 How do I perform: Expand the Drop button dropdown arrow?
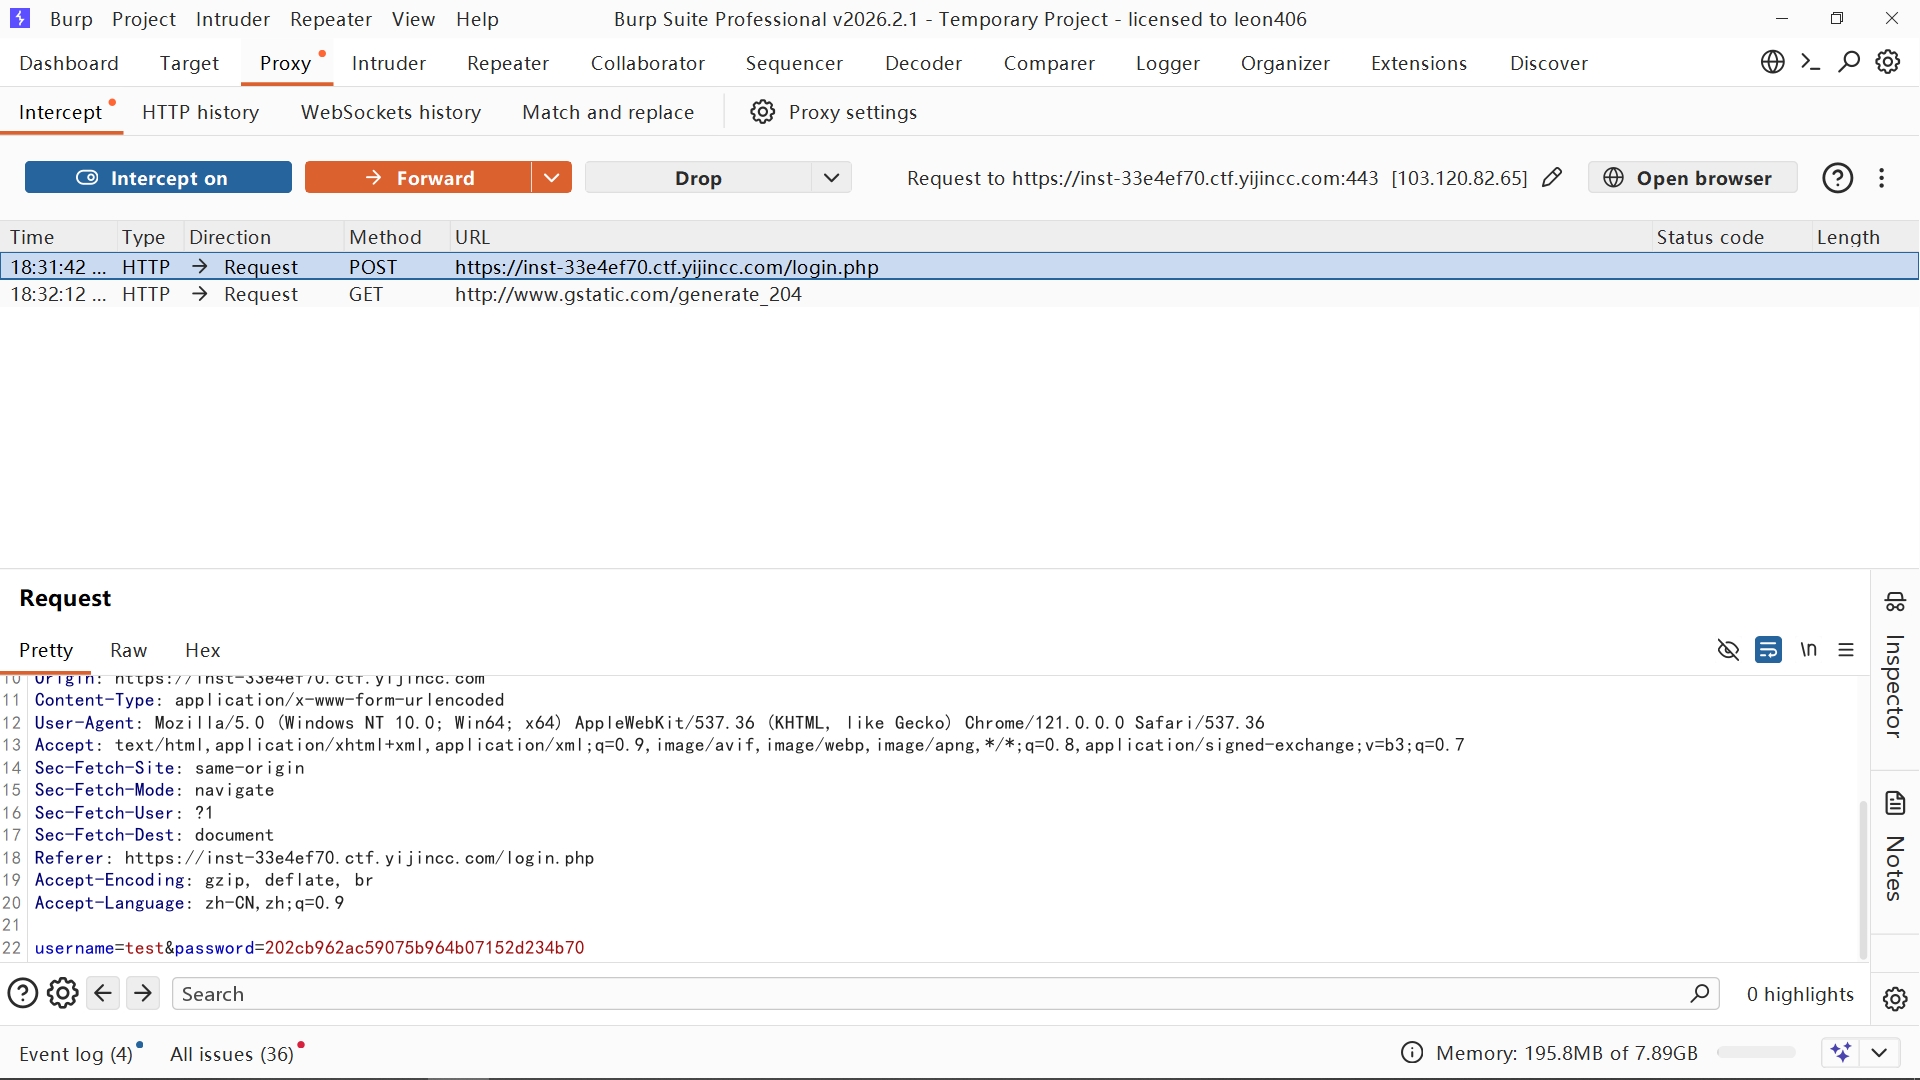pyautogui.click(x=831, y=178)
